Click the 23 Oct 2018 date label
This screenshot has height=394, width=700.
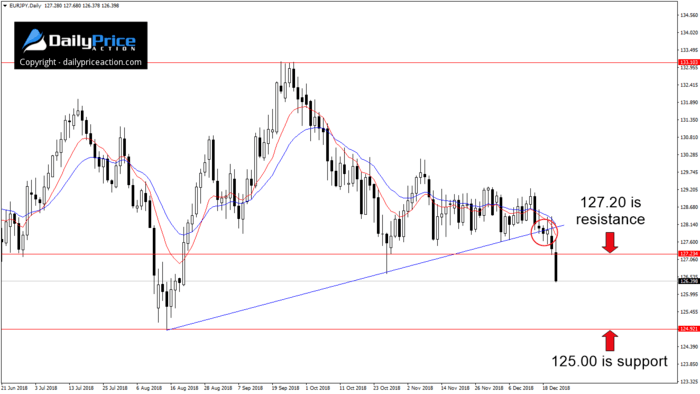[387, 388]
